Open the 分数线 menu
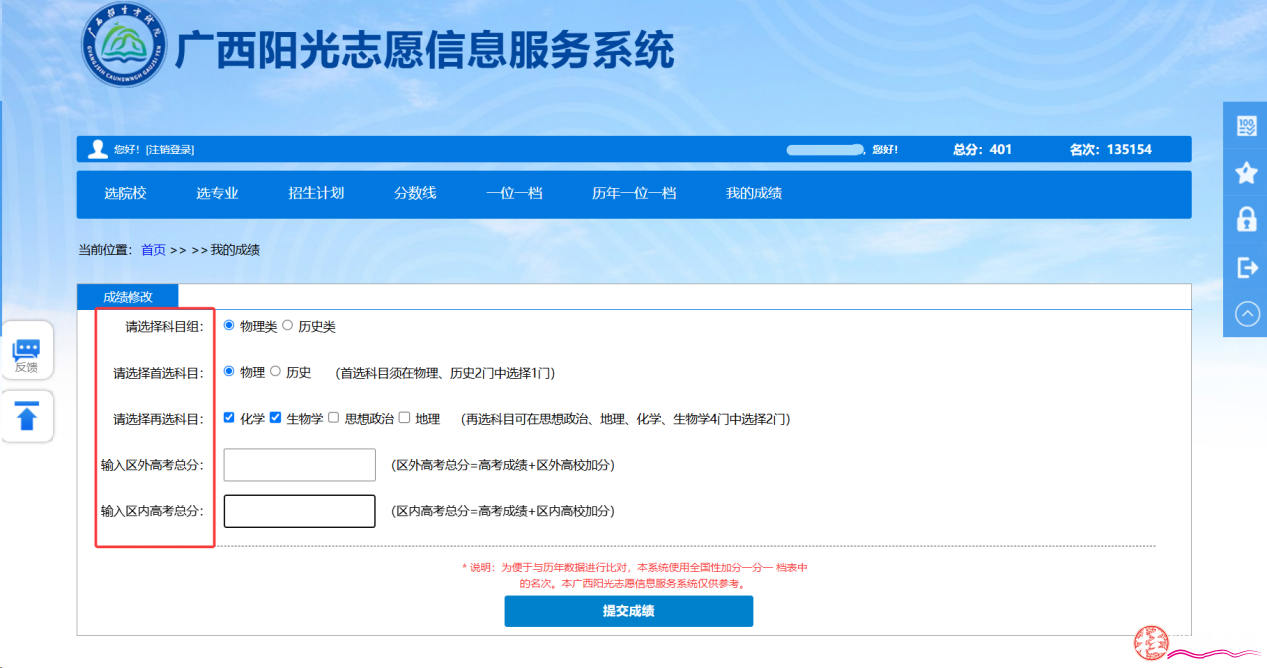The image size is (1267, 668). [x=415, y=193]
